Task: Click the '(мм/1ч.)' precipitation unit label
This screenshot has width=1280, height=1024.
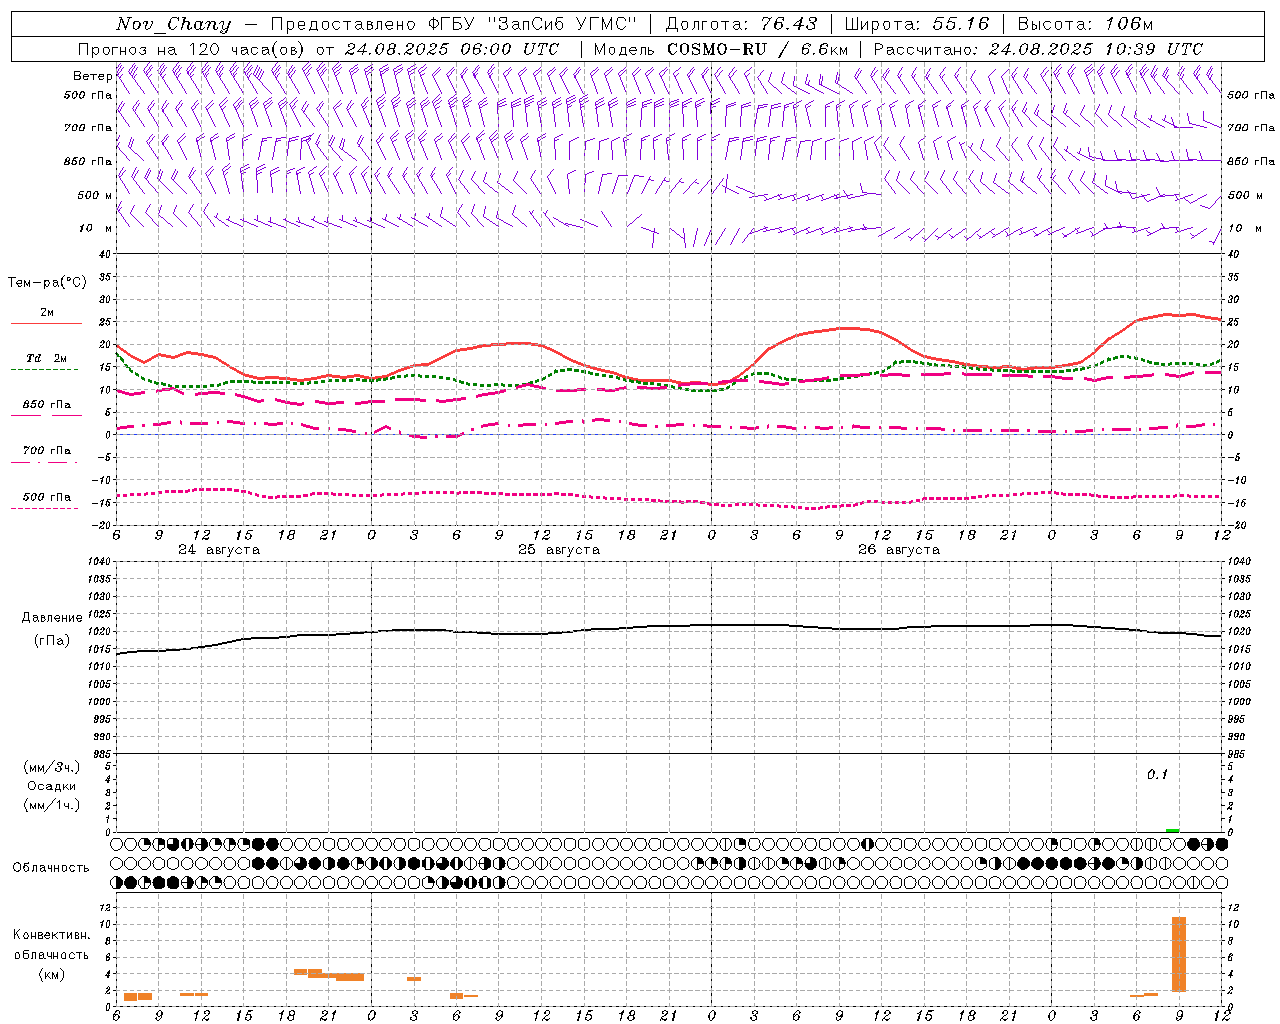Action: pyautogui.click(x=52, y=805)
